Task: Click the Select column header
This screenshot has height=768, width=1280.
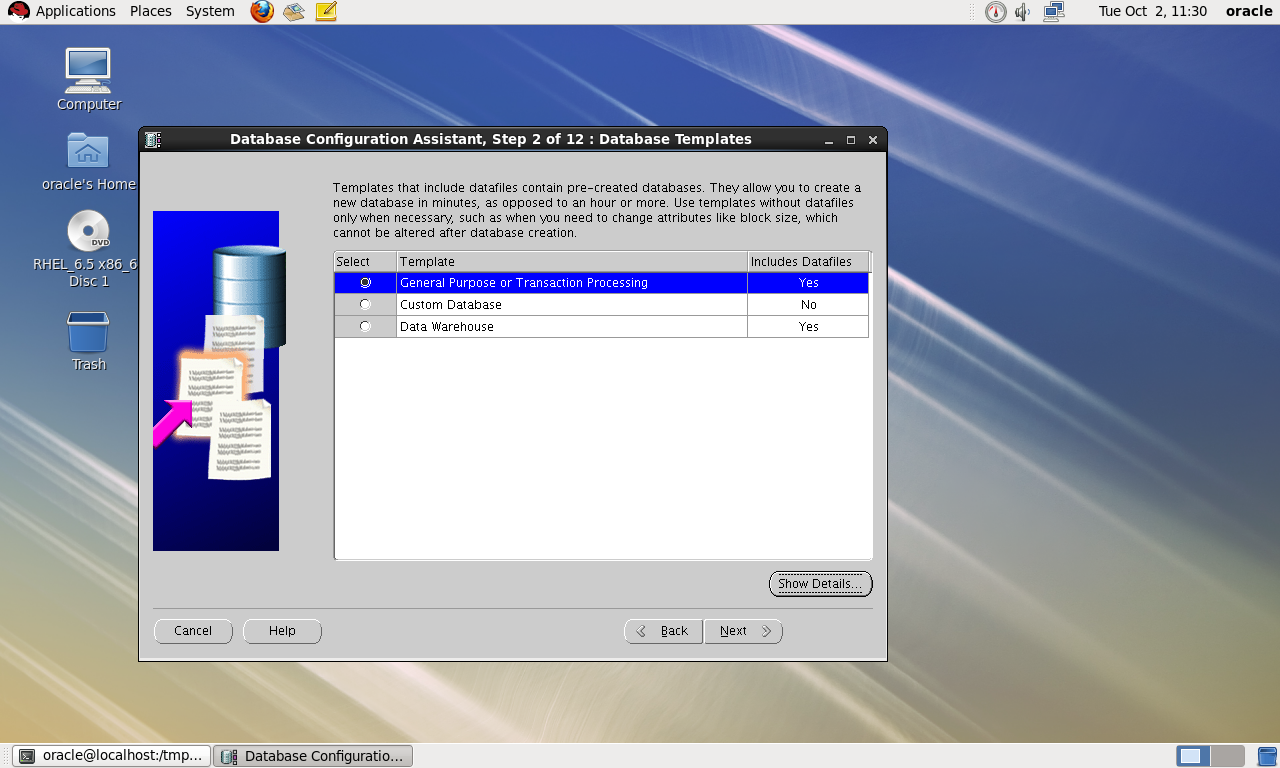Action: coord(365,262)
